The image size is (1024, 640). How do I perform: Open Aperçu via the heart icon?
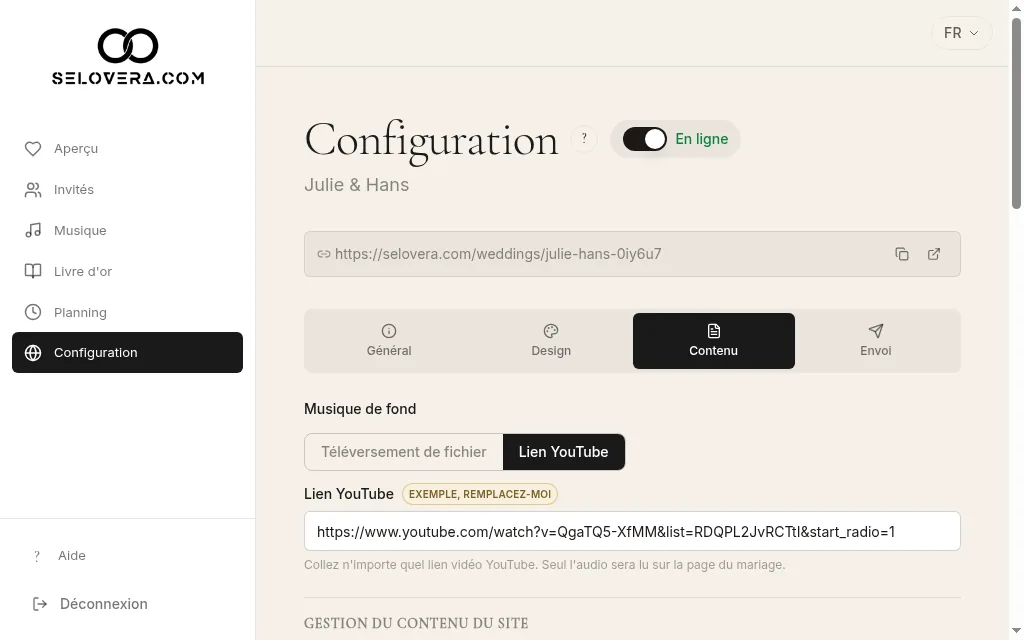tap(33, 149)
